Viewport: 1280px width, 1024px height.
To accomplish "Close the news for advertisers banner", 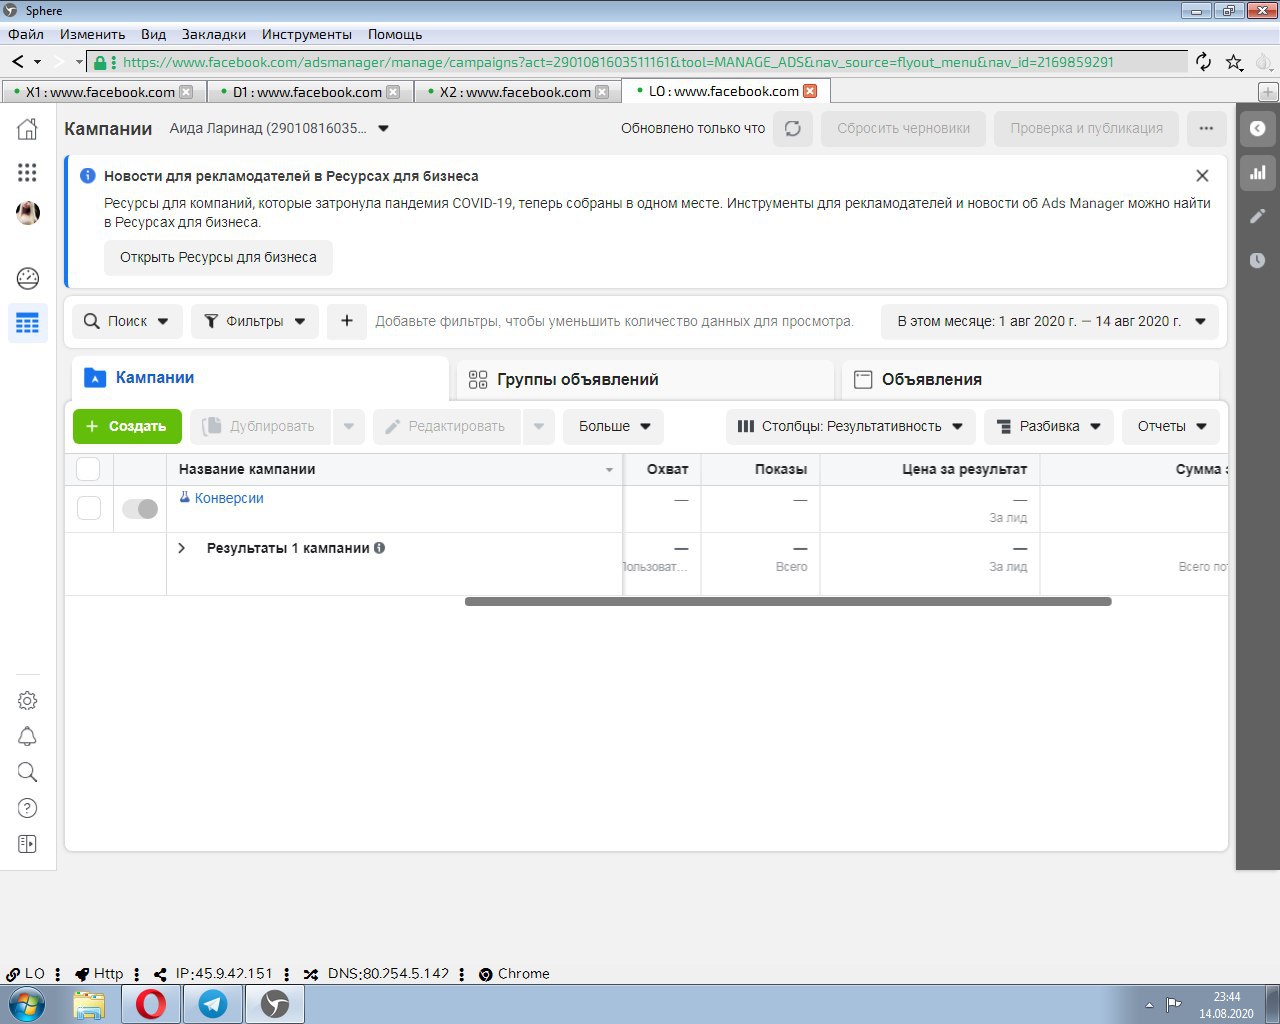I will point(1202,176).
